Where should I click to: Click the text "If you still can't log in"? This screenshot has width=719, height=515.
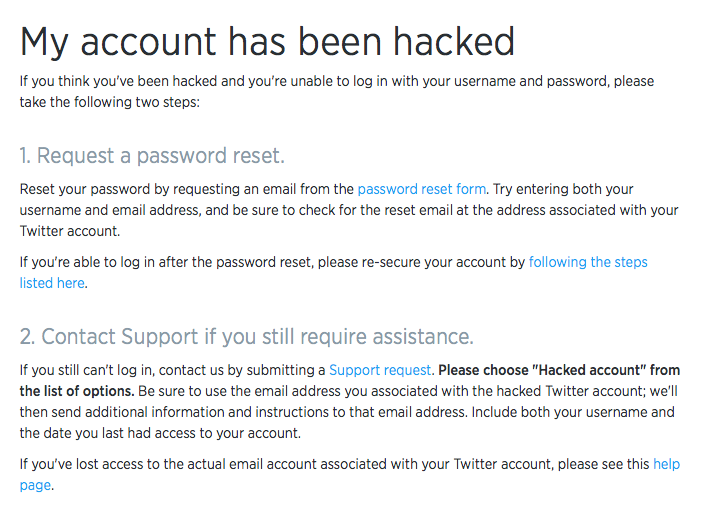tap(97, 370)
